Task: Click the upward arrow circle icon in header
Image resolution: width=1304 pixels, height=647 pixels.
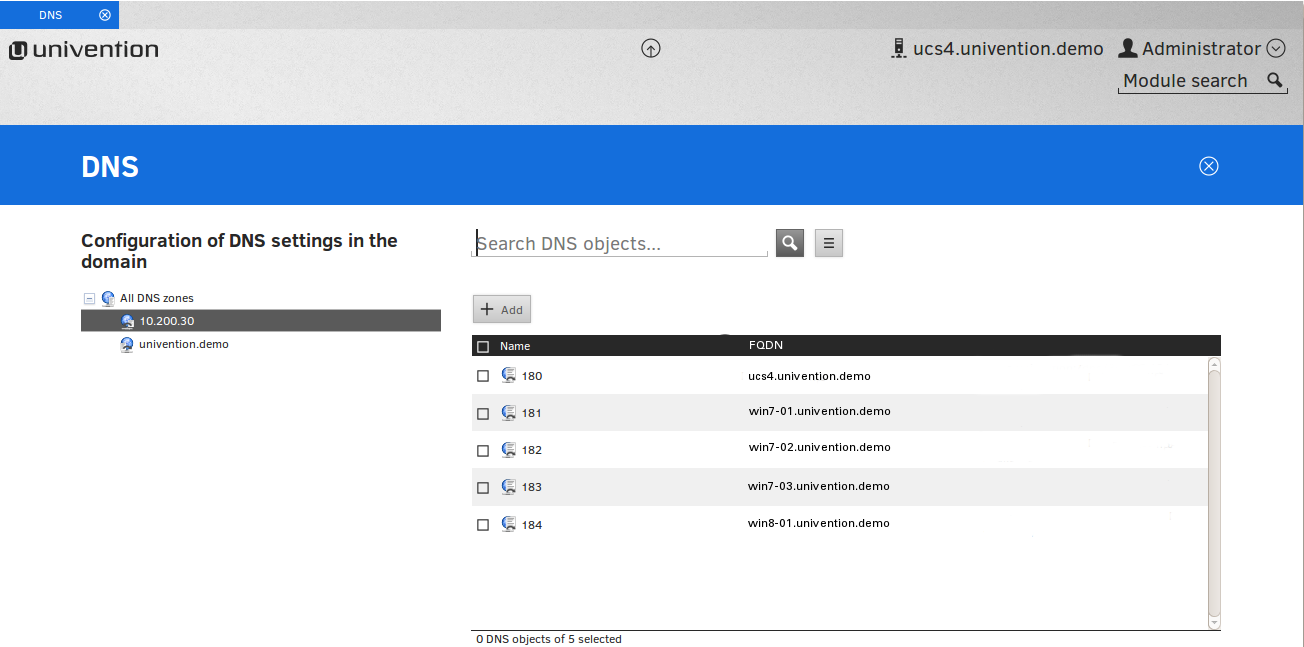Action: (651, 48)
